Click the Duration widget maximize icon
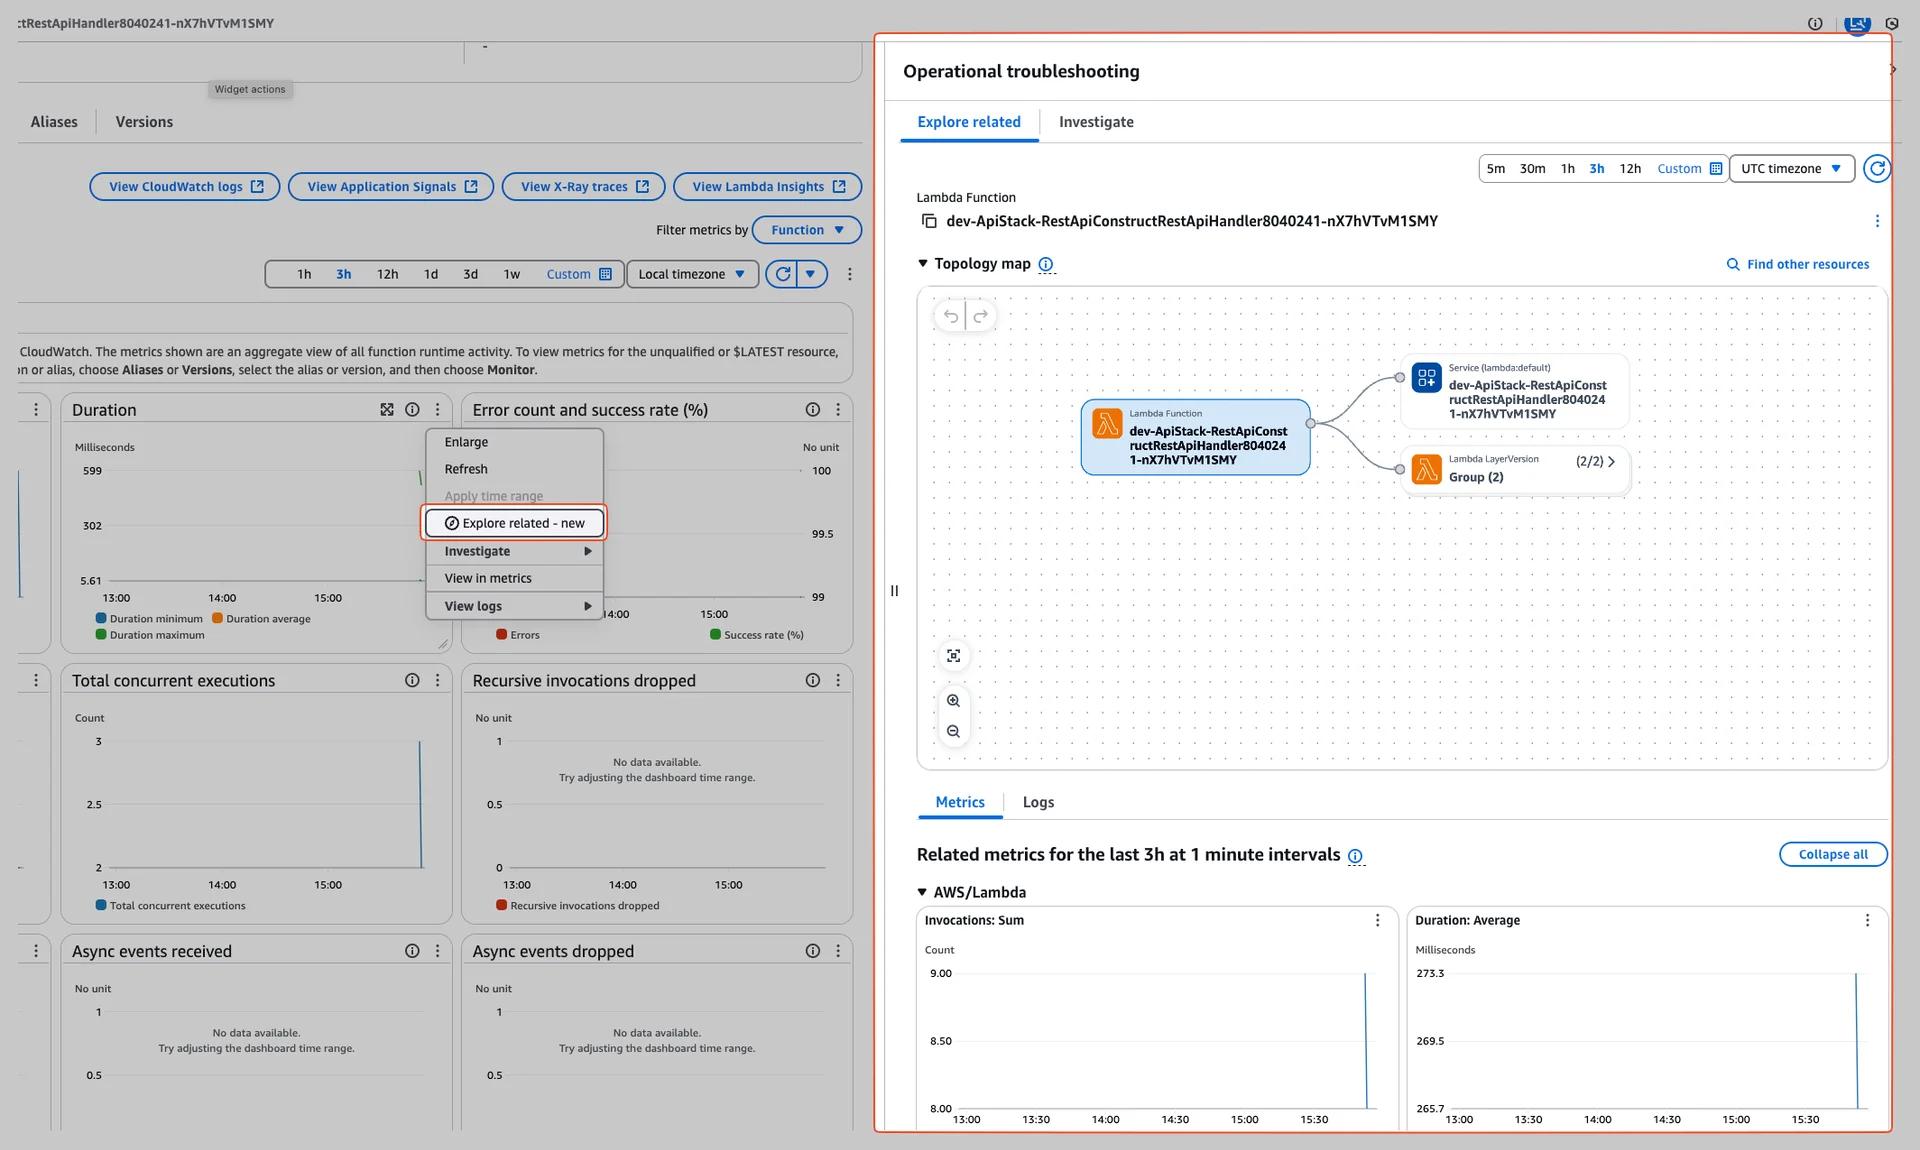This screenshot has height=1150, width=1920. [387, 410]
